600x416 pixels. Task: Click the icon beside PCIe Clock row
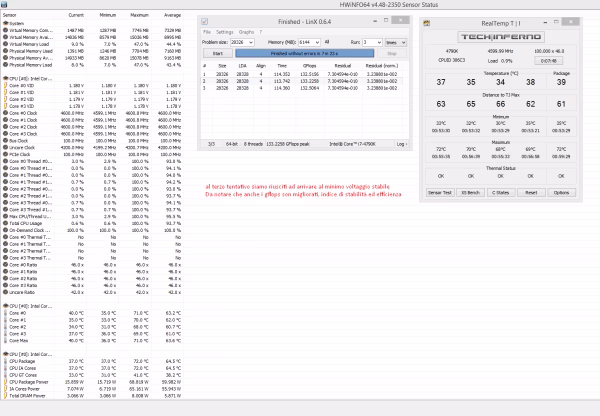pos(5,154)
